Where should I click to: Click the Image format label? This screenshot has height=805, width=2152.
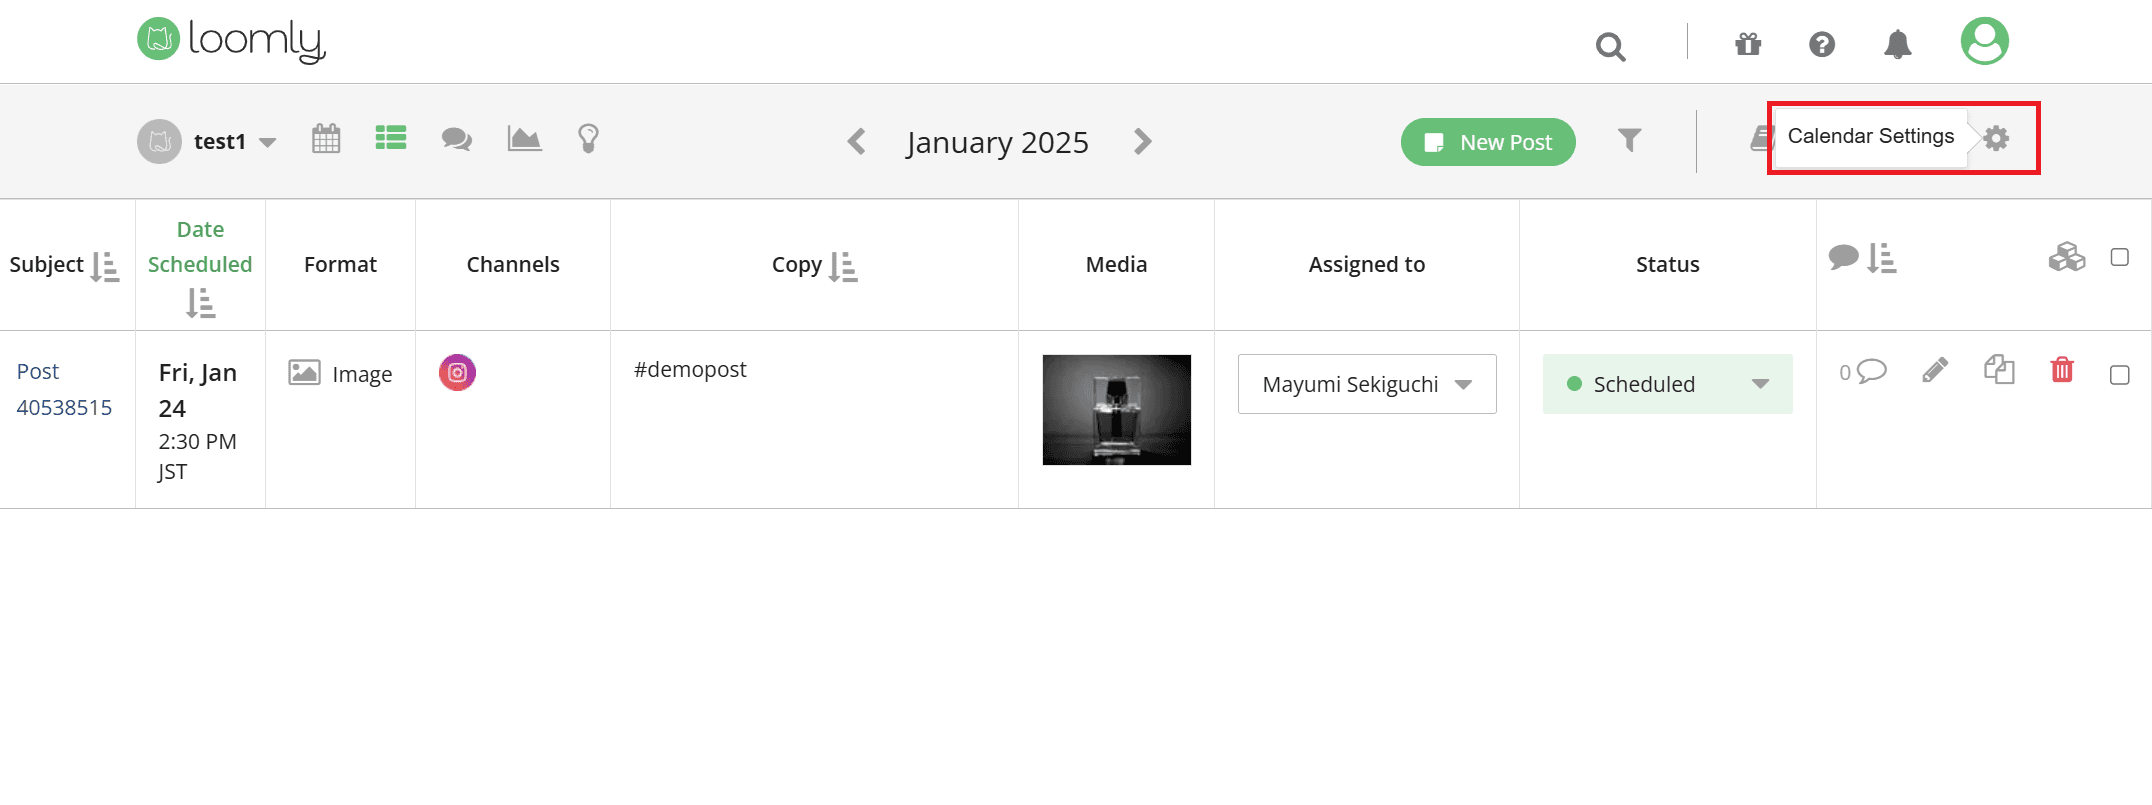pos(362,374)
